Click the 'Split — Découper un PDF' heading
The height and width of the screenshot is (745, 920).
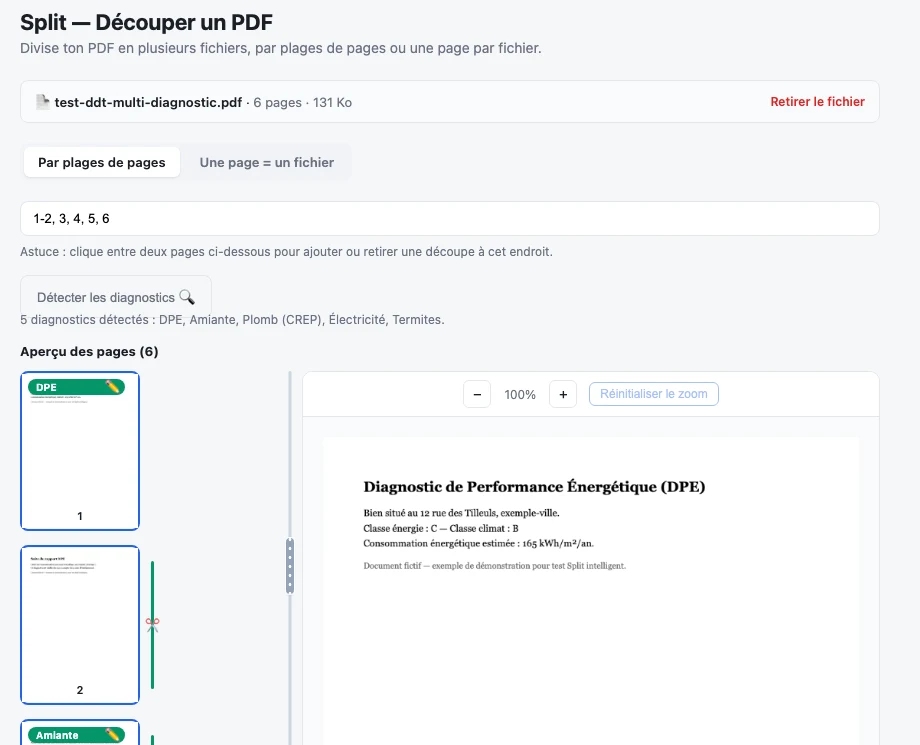(x=147, y=22)
